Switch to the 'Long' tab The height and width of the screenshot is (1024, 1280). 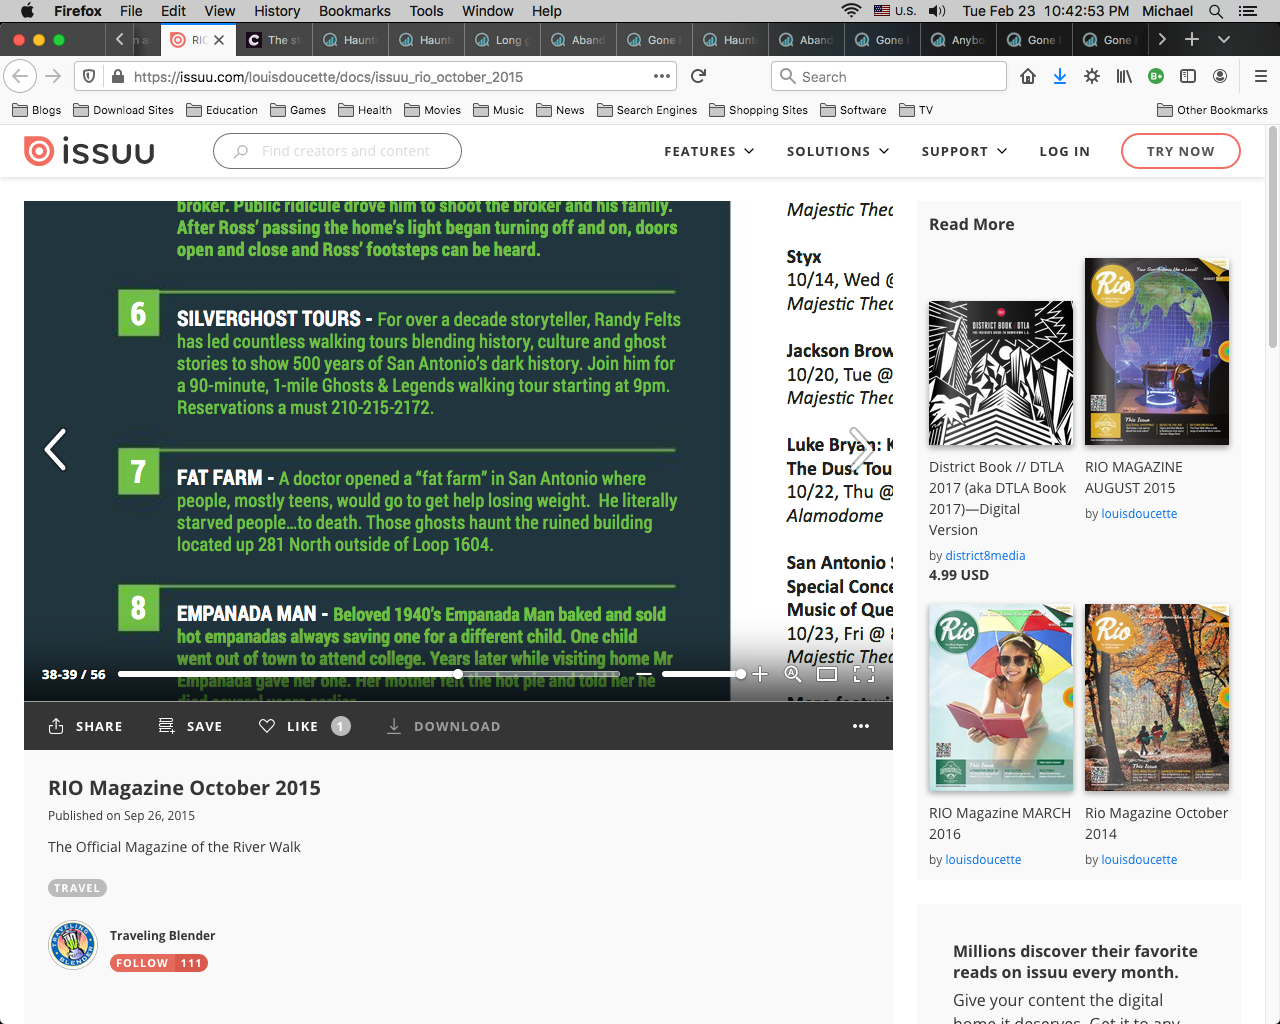click(501, 40)
